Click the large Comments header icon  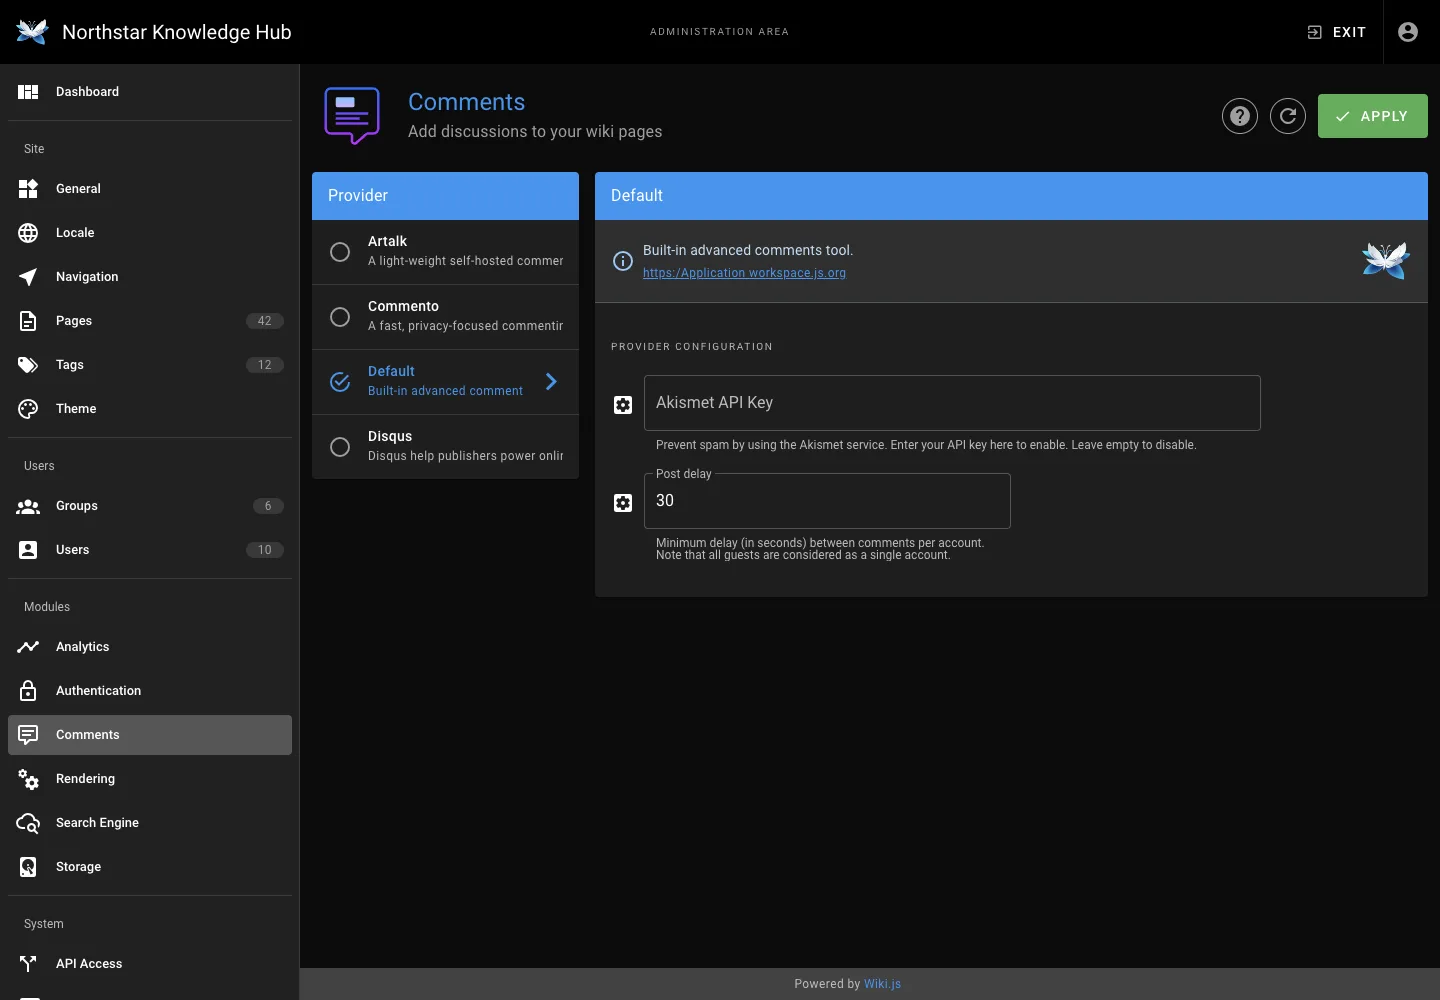[x=352, y=116]
